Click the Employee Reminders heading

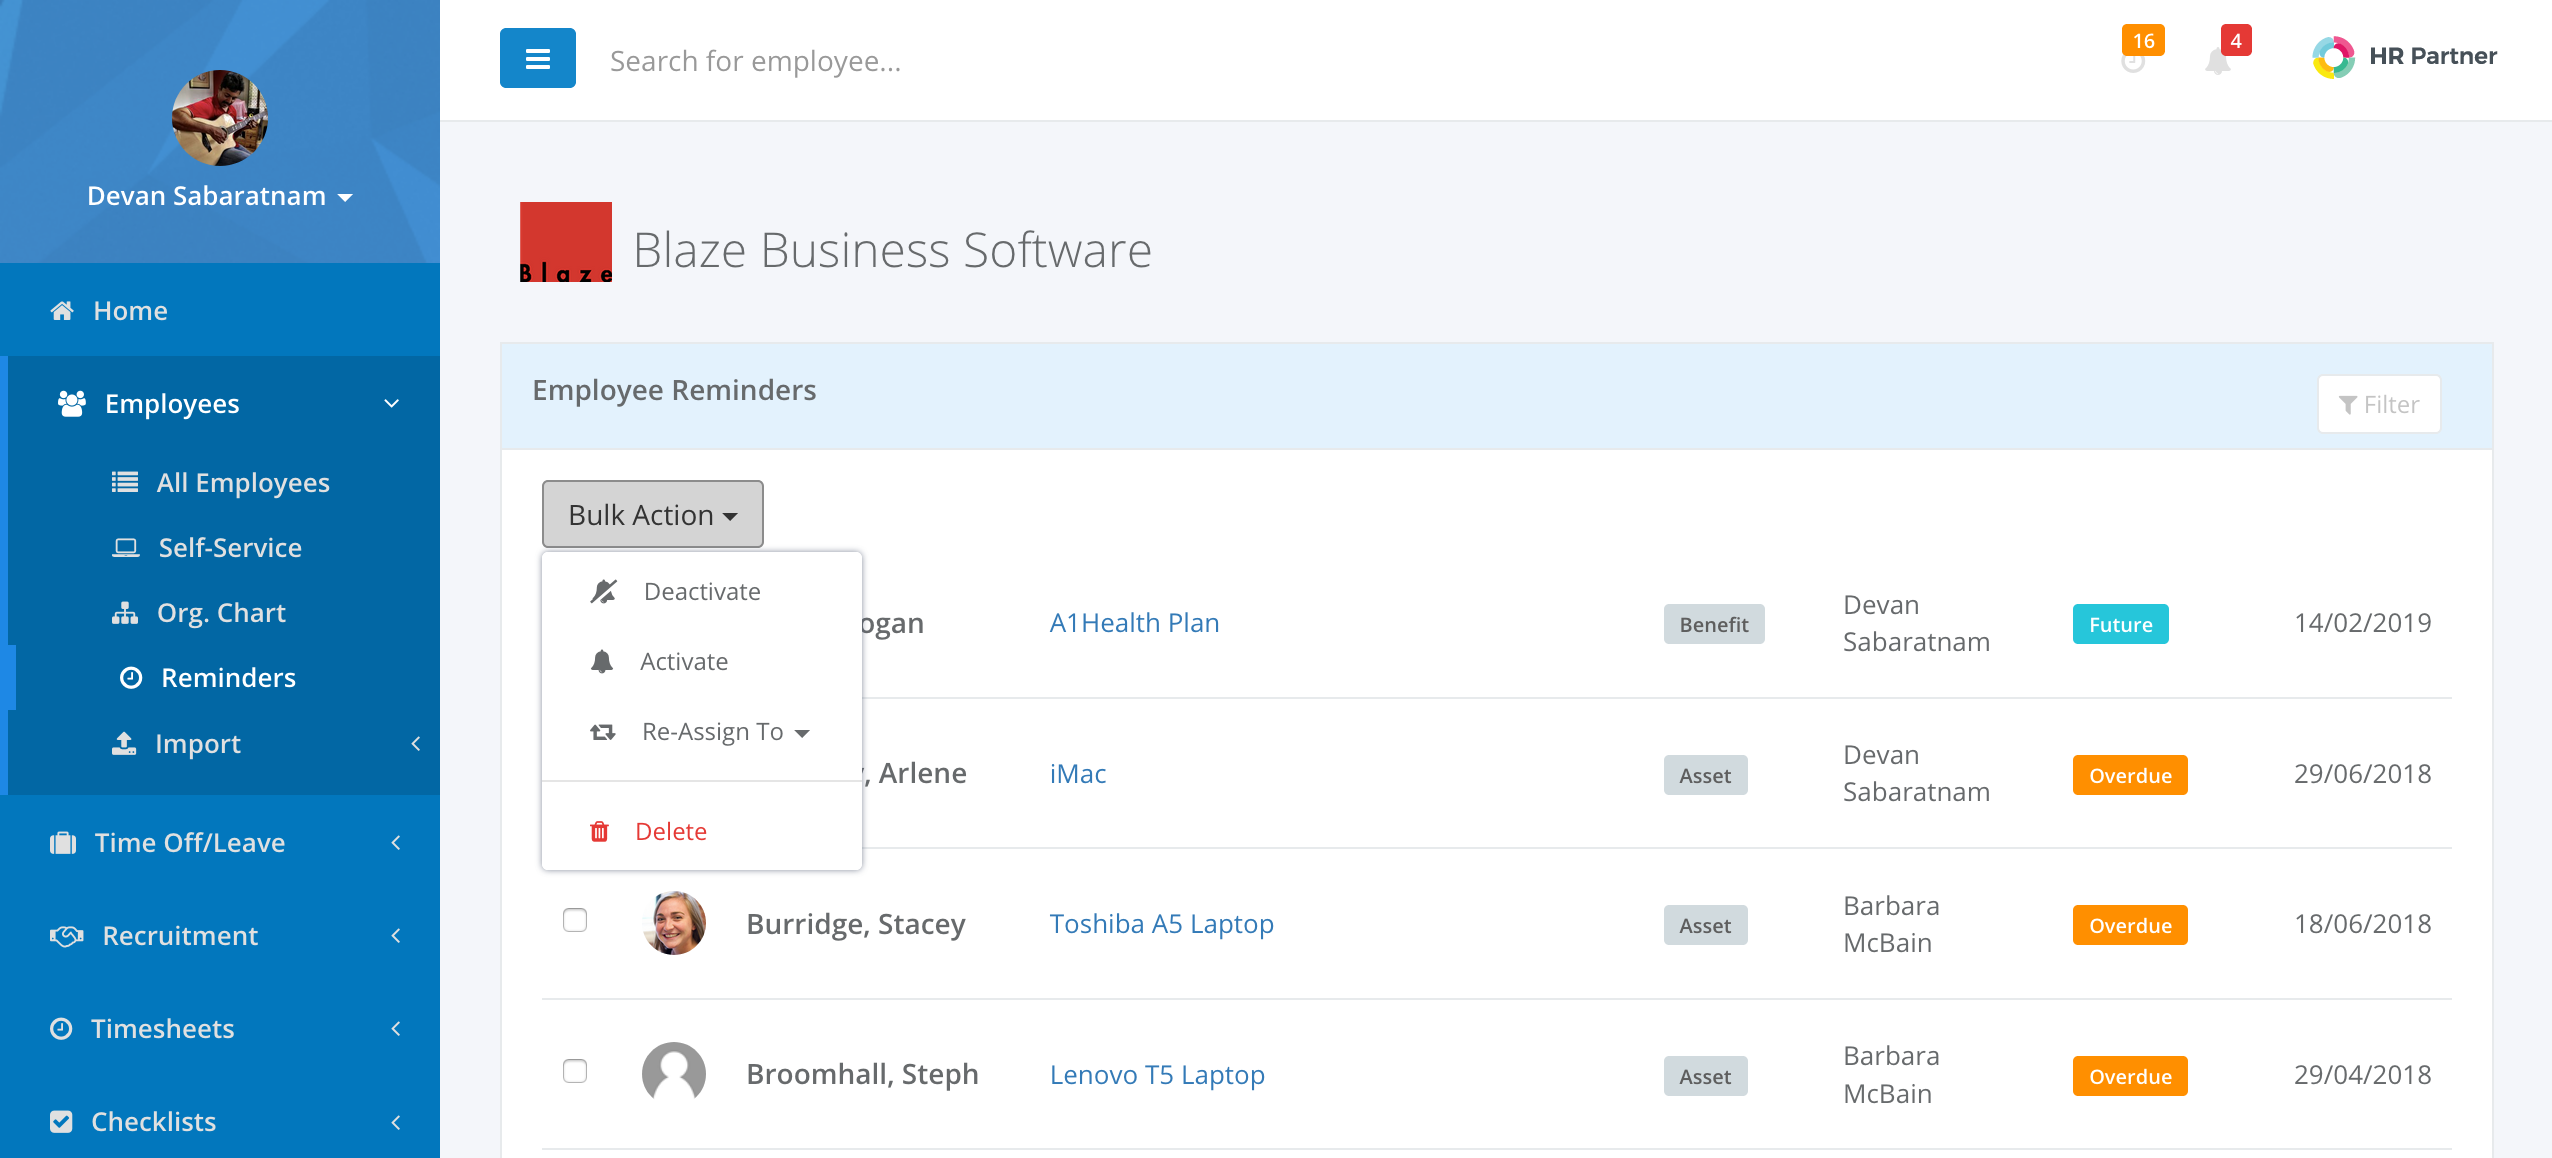674,390
